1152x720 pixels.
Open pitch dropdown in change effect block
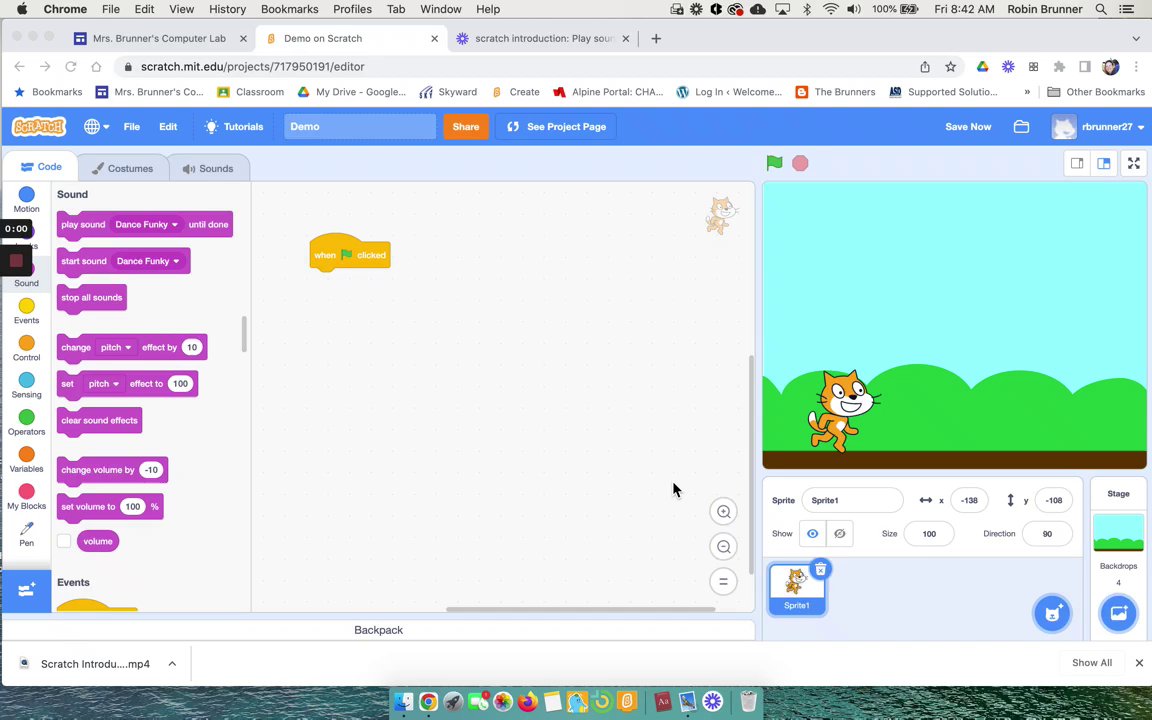[x=116, y=347]
